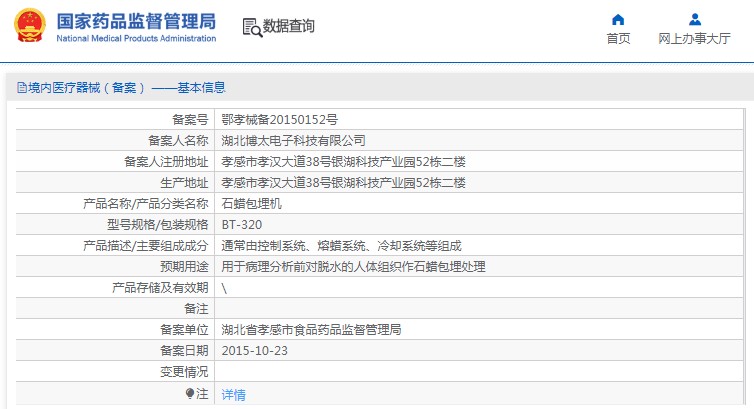754x409 pixels.
Task: Select the date 2015-10-23
Action: point(254,351)
